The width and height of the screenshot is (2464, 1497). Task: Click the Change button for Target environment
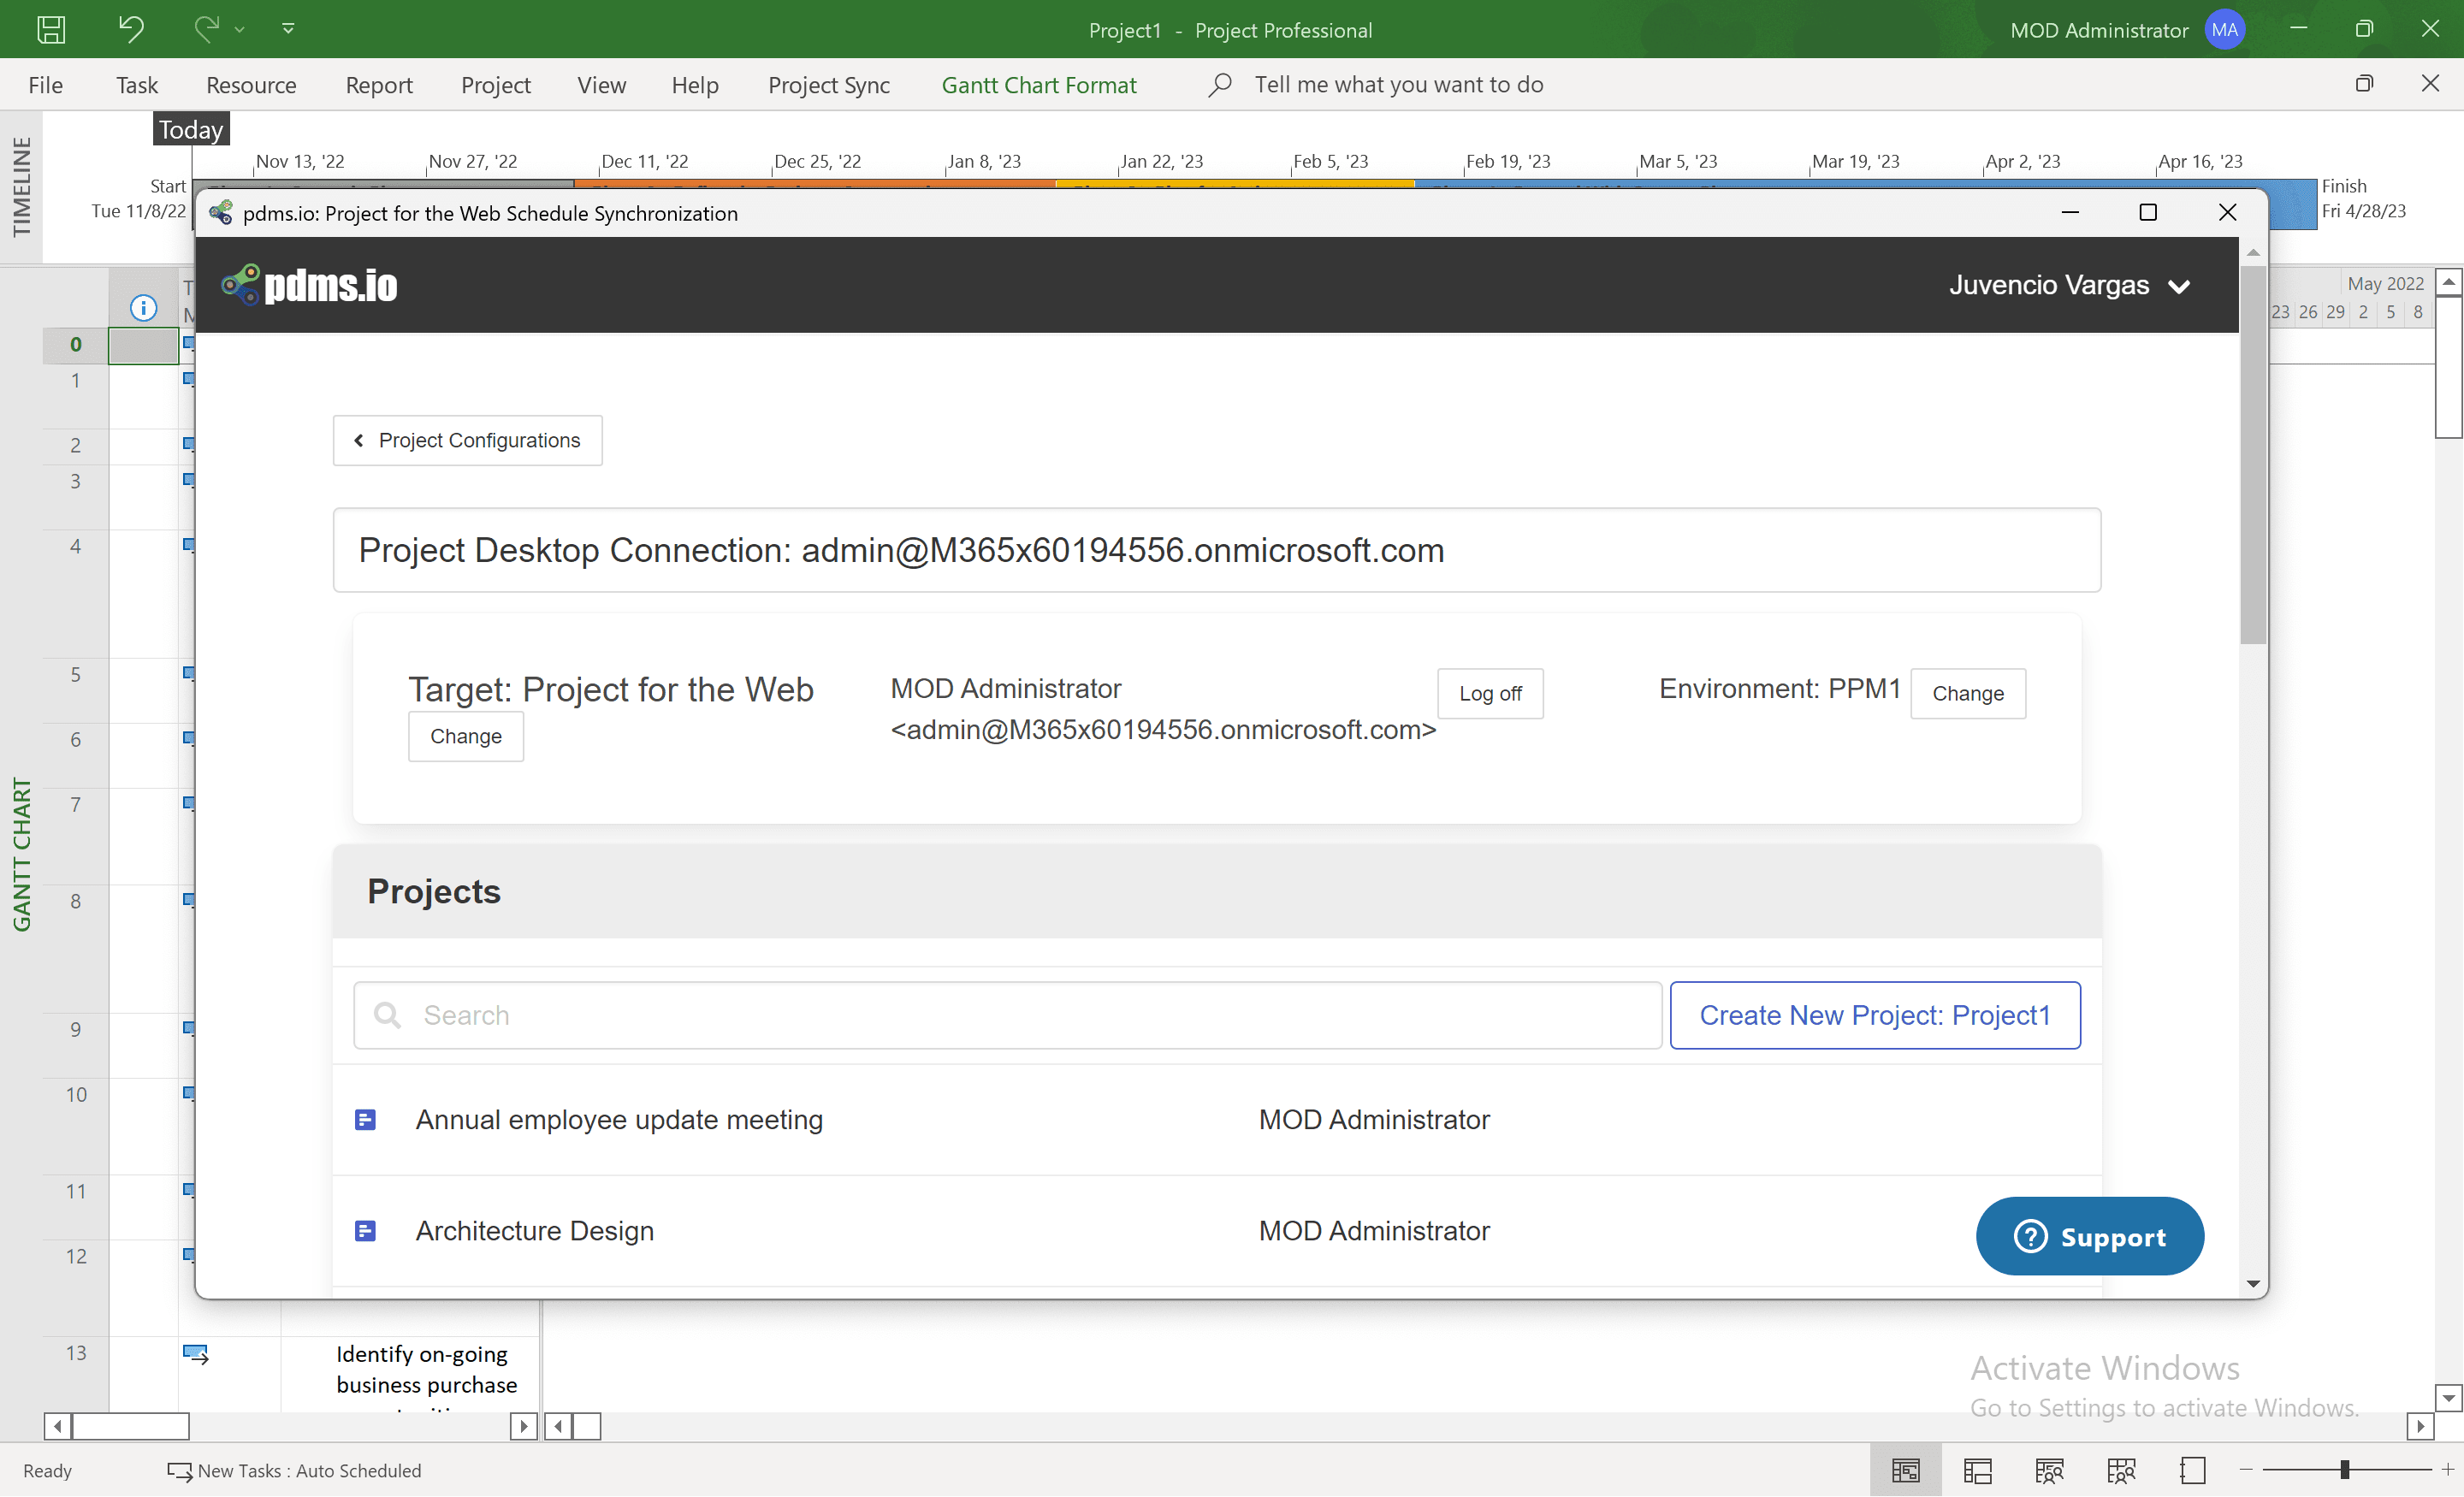pos(465,736)
